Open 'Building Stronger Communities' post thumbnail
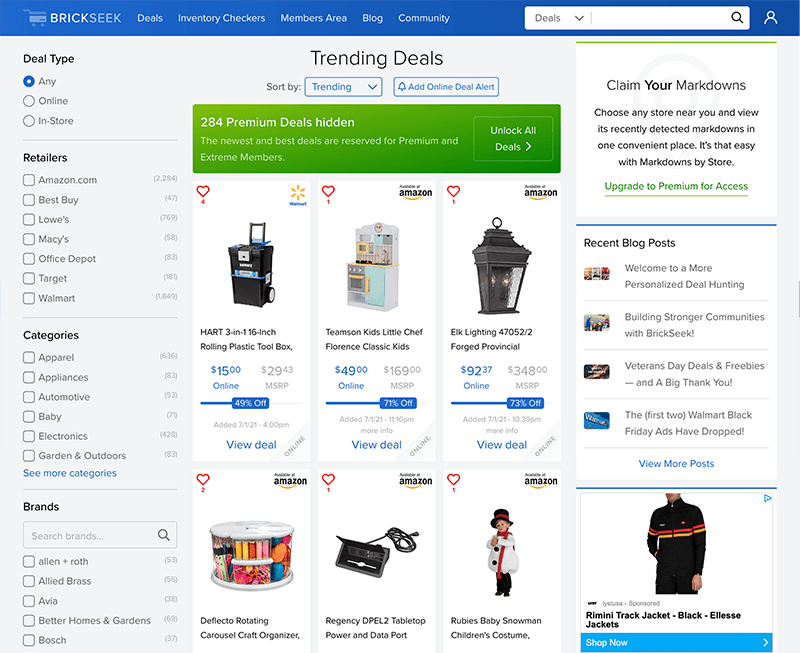The image size is (800, 653). [596, 322]
